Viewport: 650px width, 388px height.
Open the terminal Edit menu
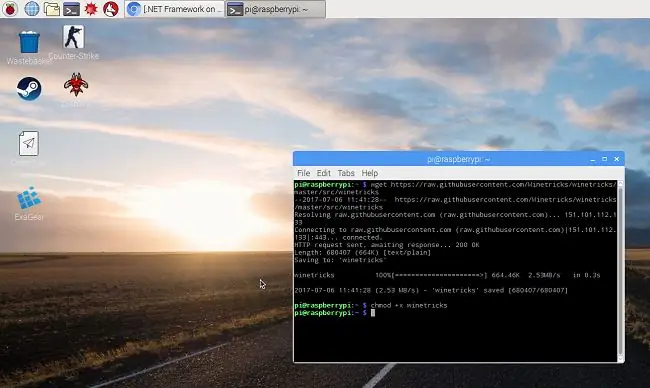(x=324, y=173)
